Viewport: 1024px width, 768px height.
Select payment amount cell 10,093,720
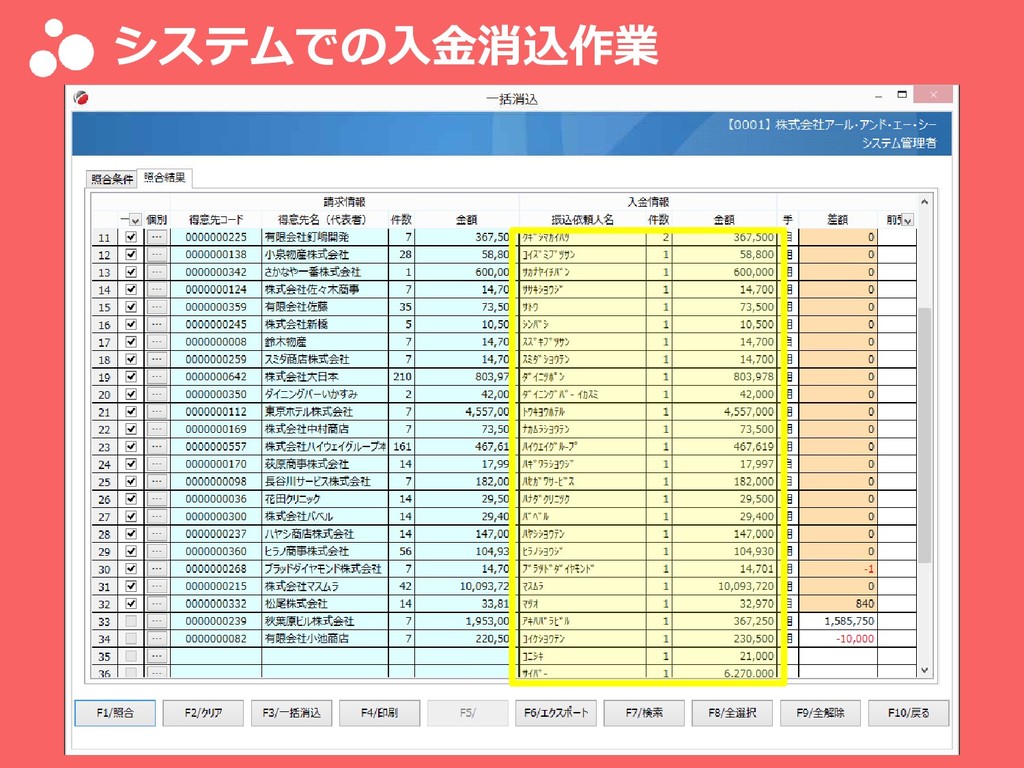click(x=724, y=586)
